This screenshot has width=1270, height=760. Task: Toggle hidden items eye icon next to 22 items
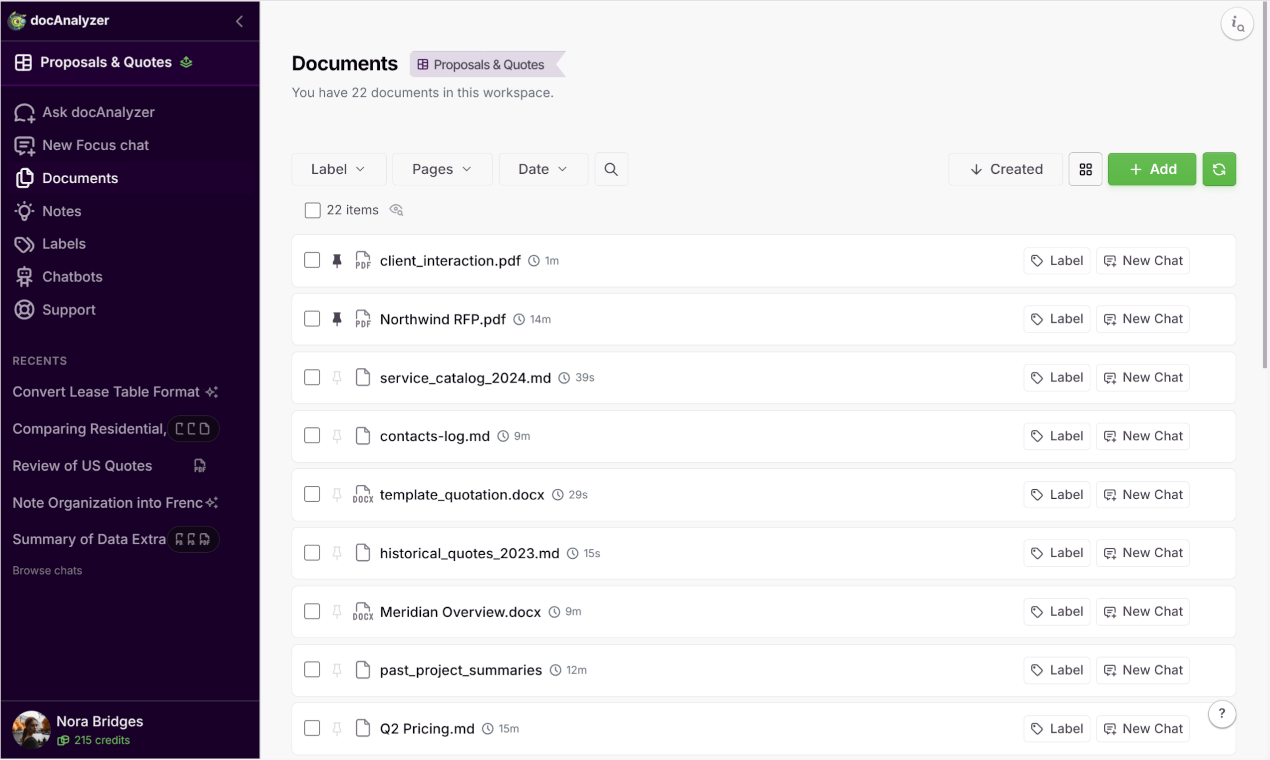pyautogui.click(x=396, y=210)
